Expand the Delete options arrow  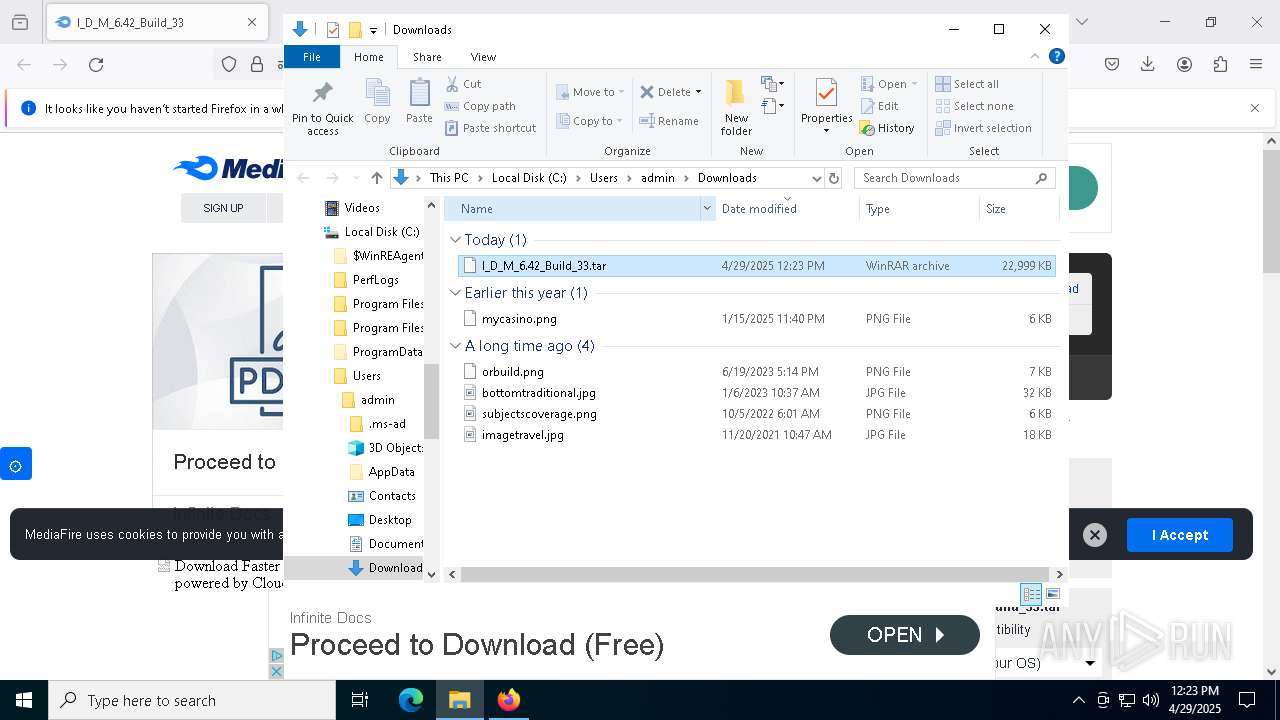coord(698,92)
